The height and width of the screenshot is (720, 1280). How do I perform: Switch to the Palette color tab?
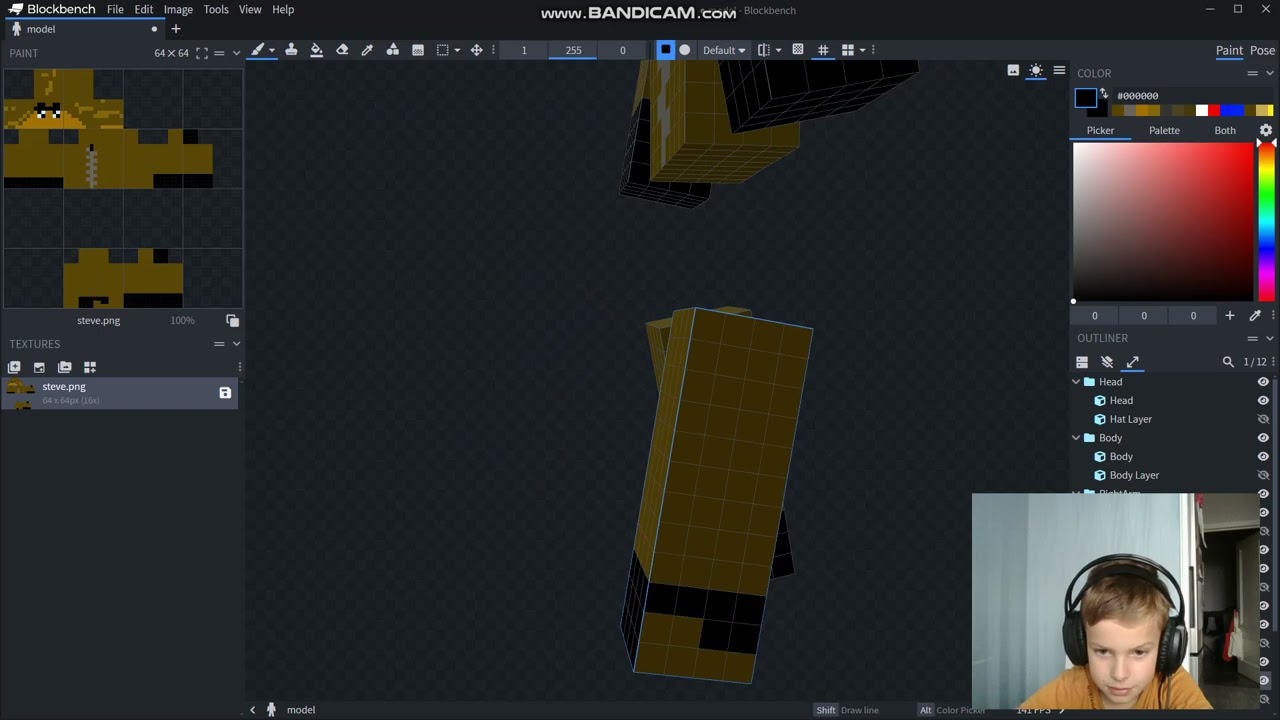[x=1164, y=130]
